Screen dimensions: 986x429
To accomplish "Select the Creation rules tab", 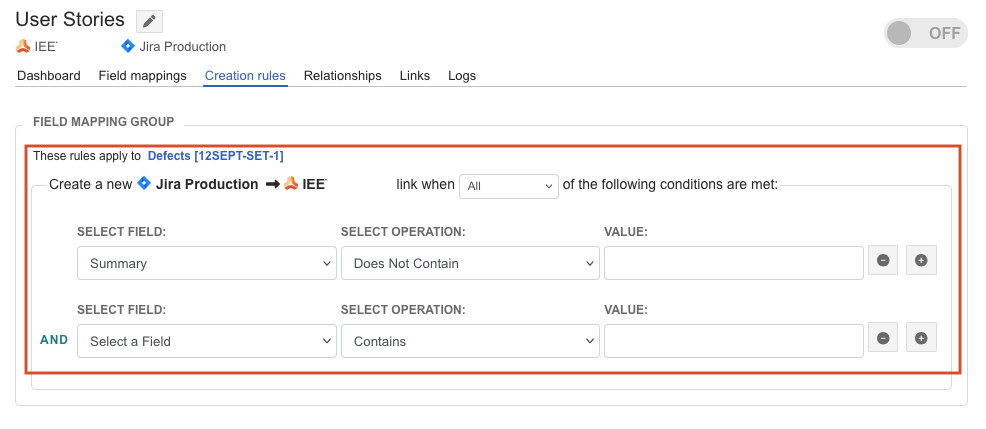I will (245, 75).
